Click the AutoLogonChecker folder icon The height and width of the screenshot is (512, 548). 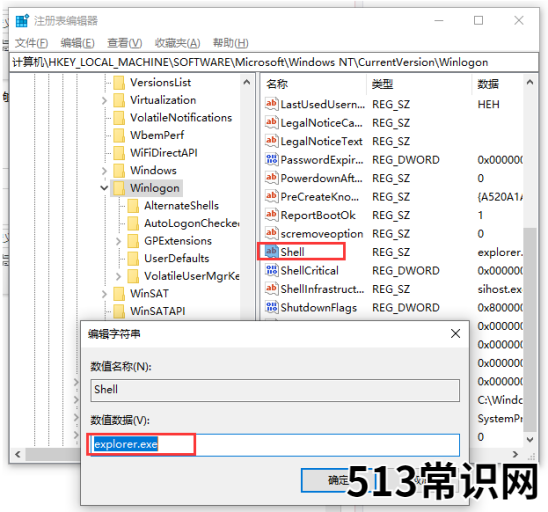pyautogui.click(x=133, y=223)
